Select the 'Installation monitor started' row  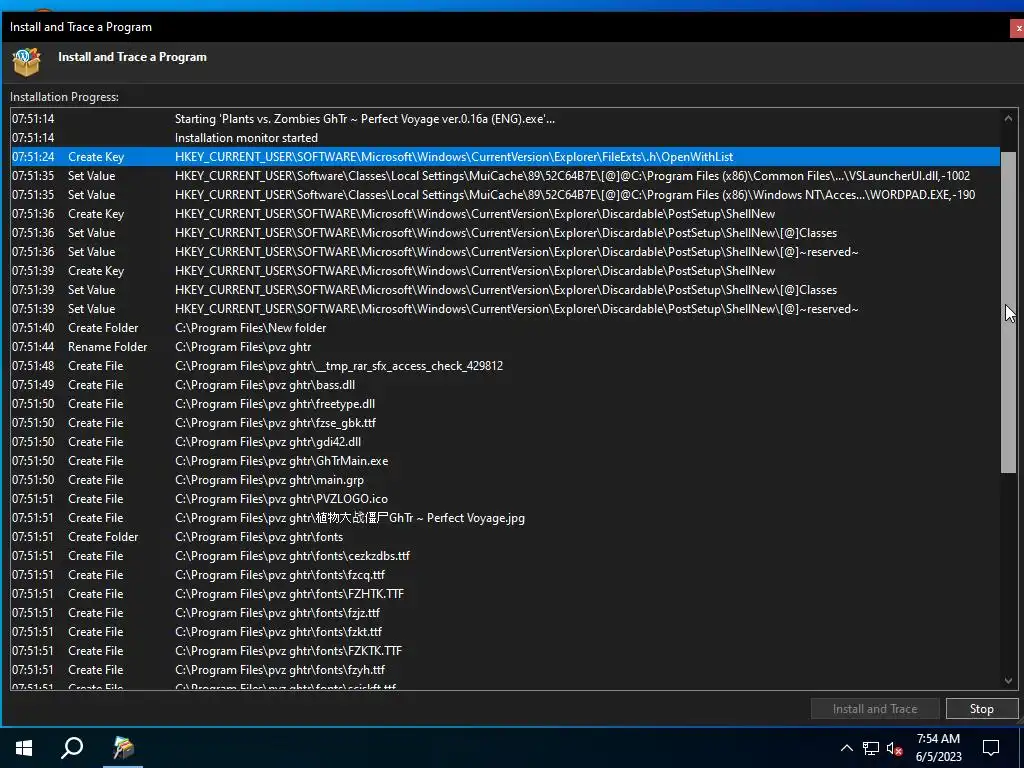[505, 138]
